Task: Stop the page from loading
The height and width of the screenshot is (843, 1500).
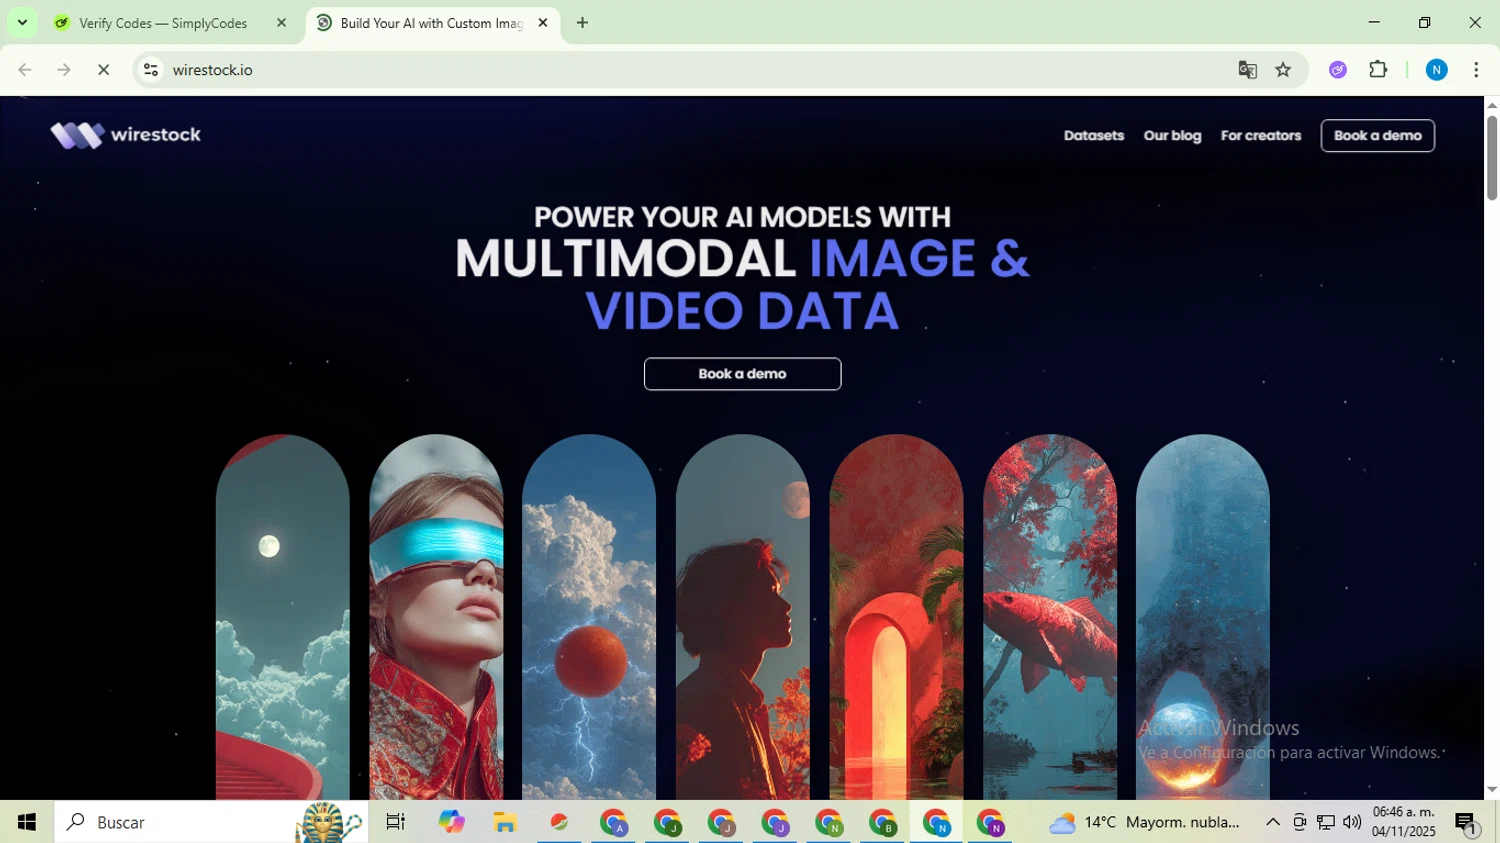Action: [x=103, y=70]
